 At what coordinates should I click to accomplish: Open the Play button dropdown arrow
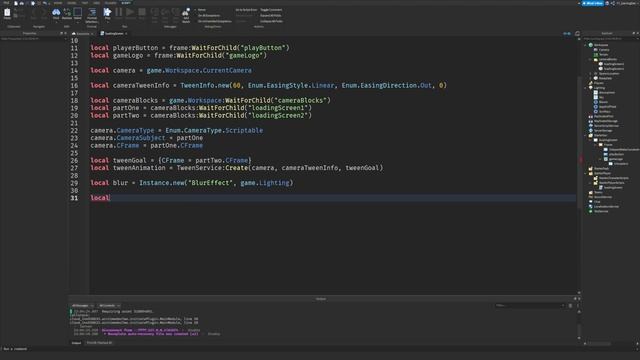pos(107,22)
